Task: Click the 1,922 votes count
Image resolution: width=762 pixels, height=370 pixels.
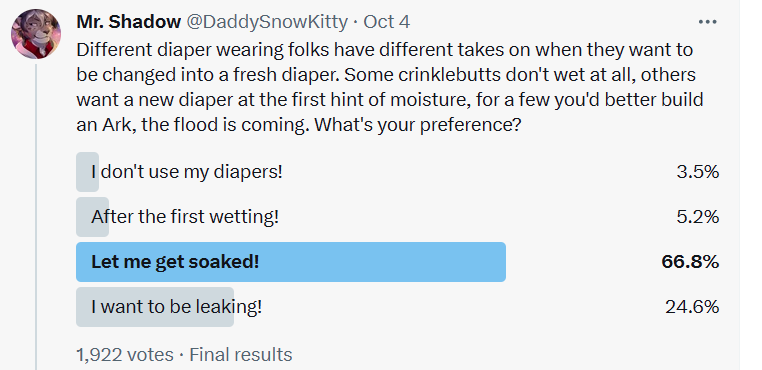Action: pos(124,354)
